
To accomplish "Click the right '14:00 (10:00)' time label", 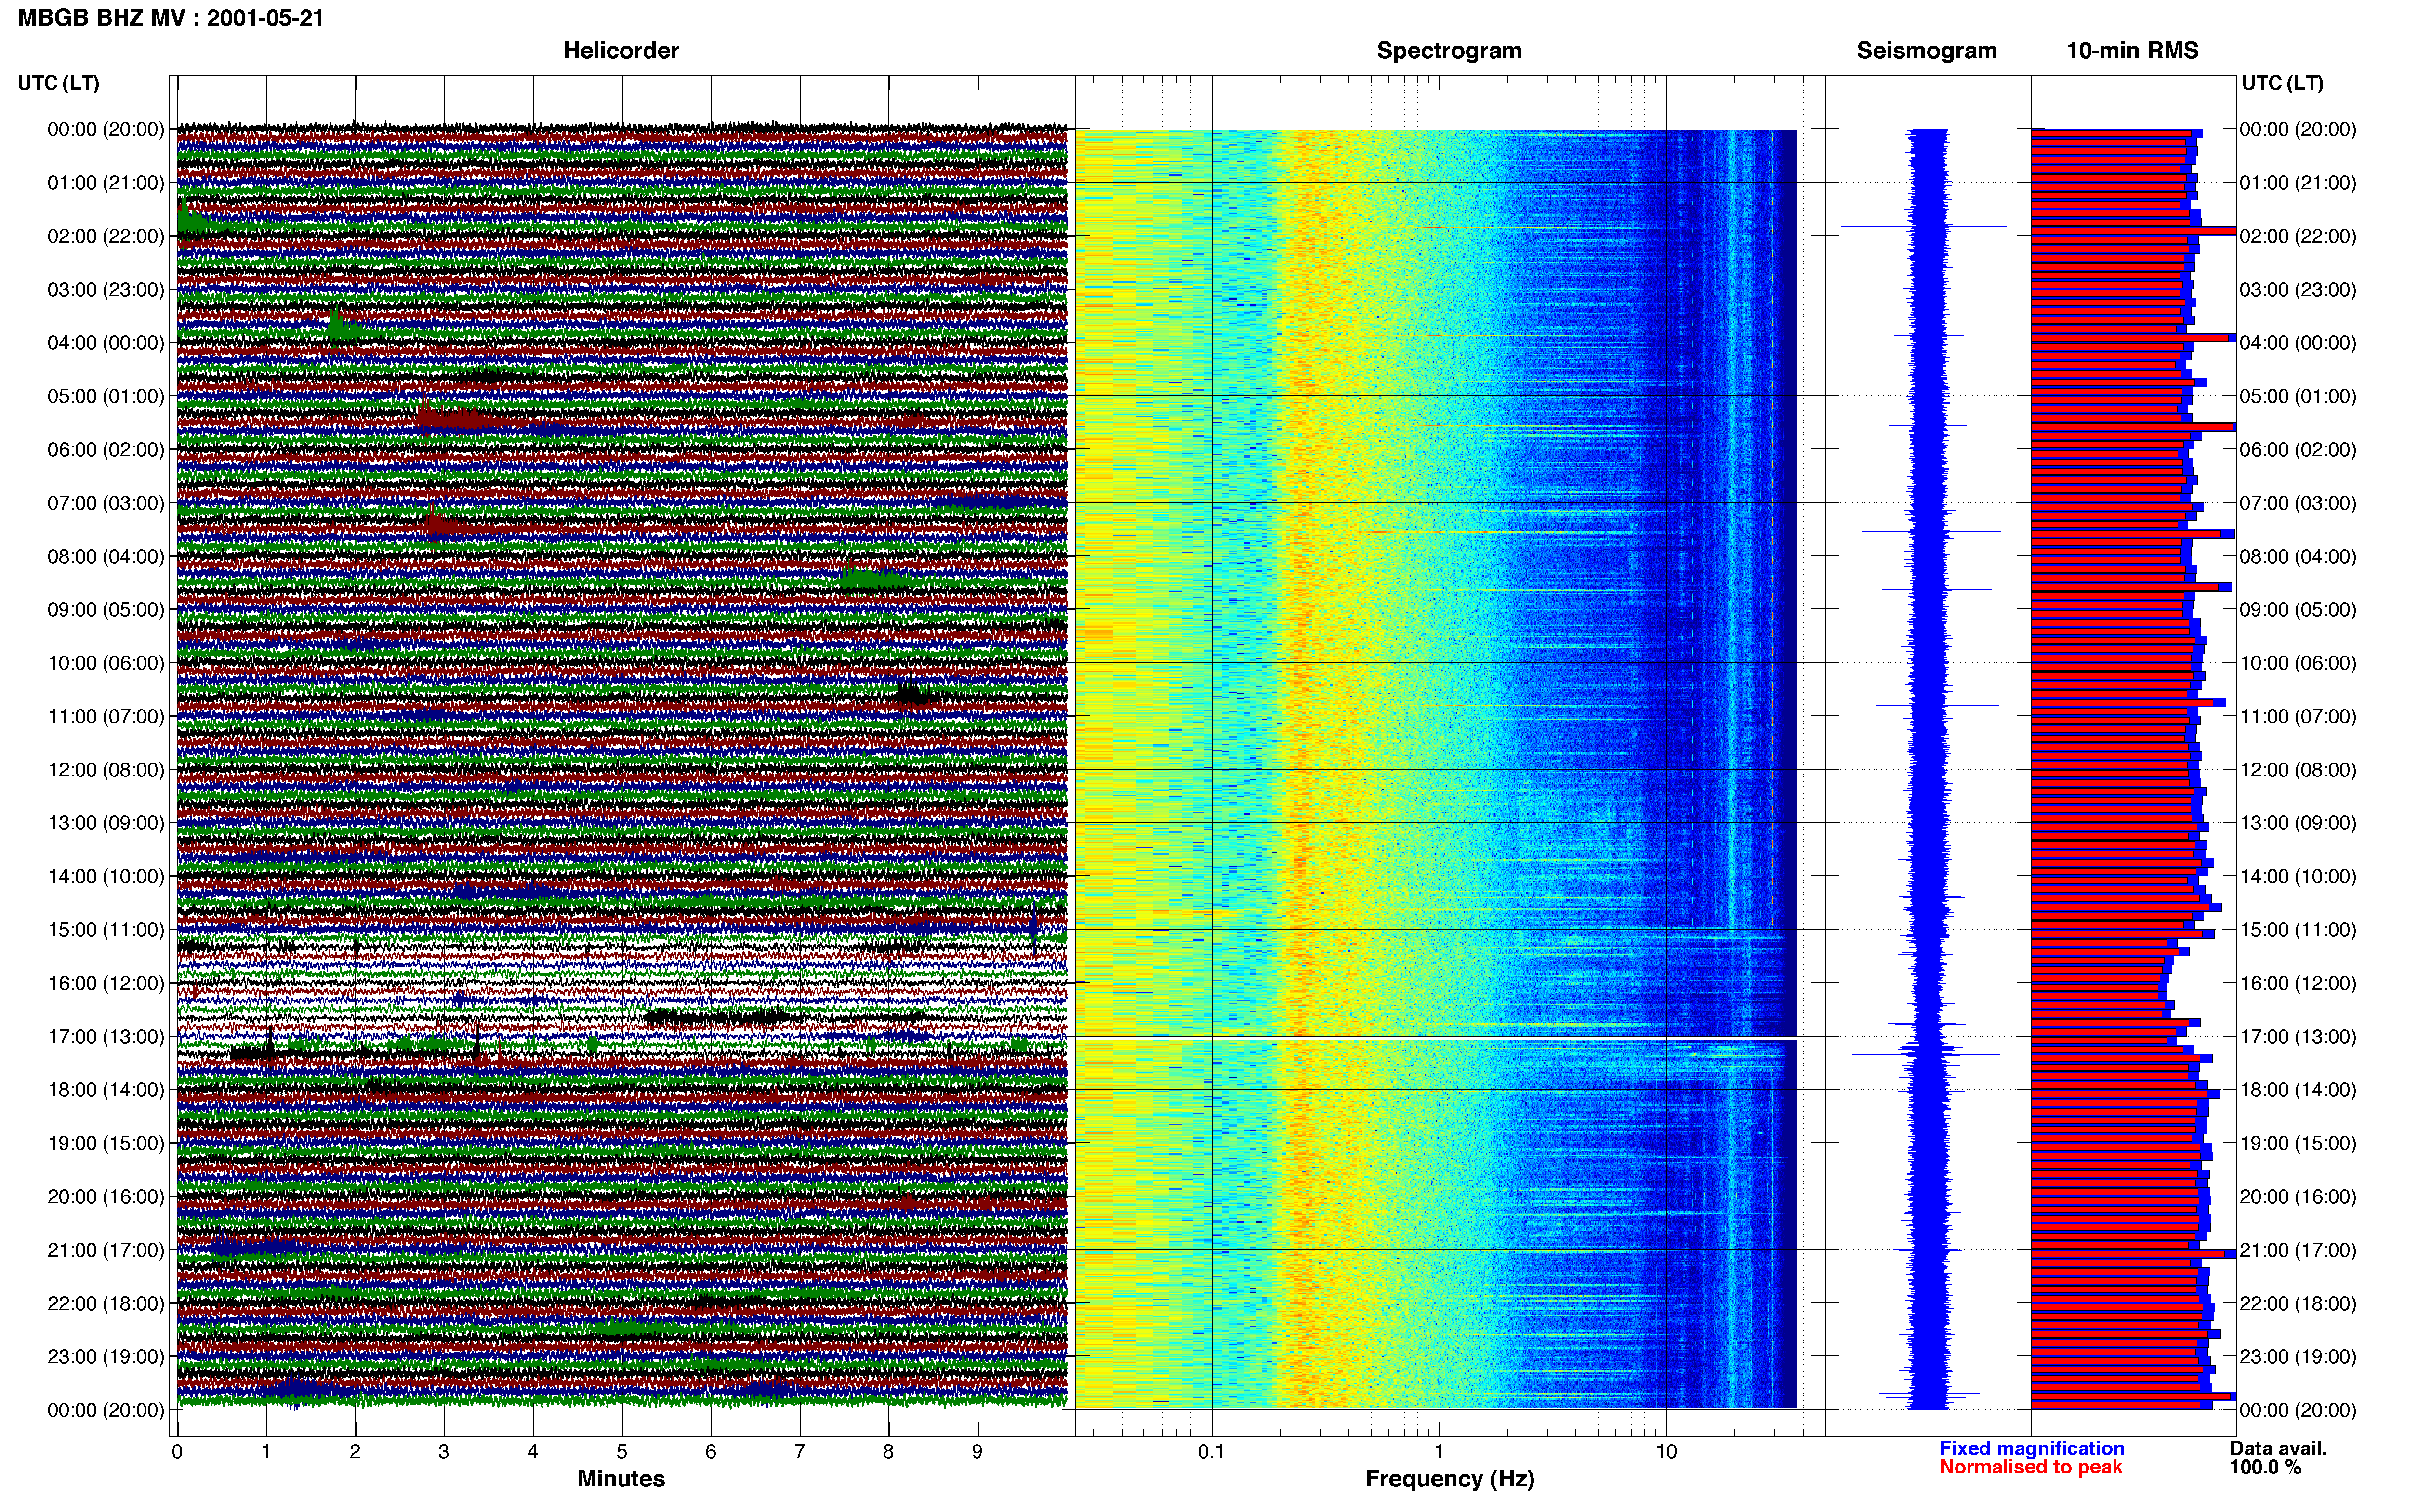I will click(2298, 877).
